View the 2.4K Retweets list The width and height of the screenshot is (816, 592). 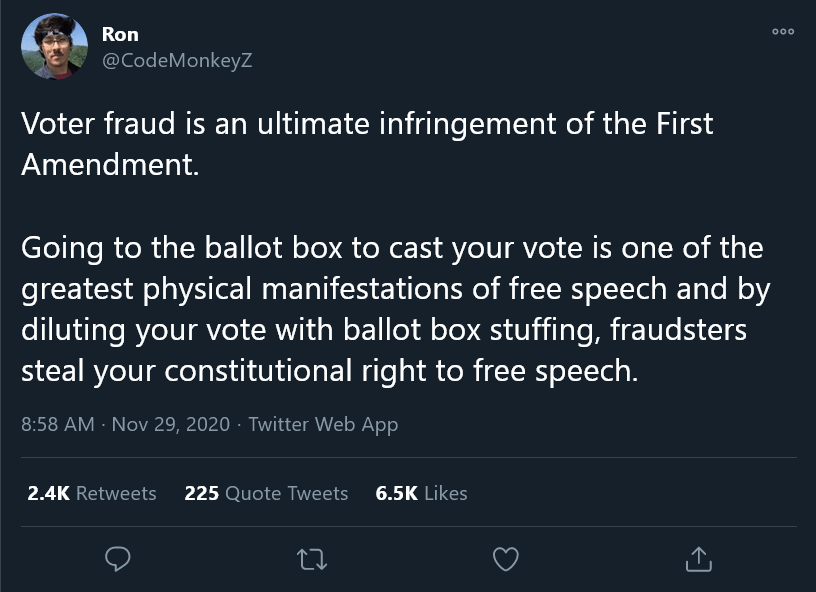(x=92, y=493)
